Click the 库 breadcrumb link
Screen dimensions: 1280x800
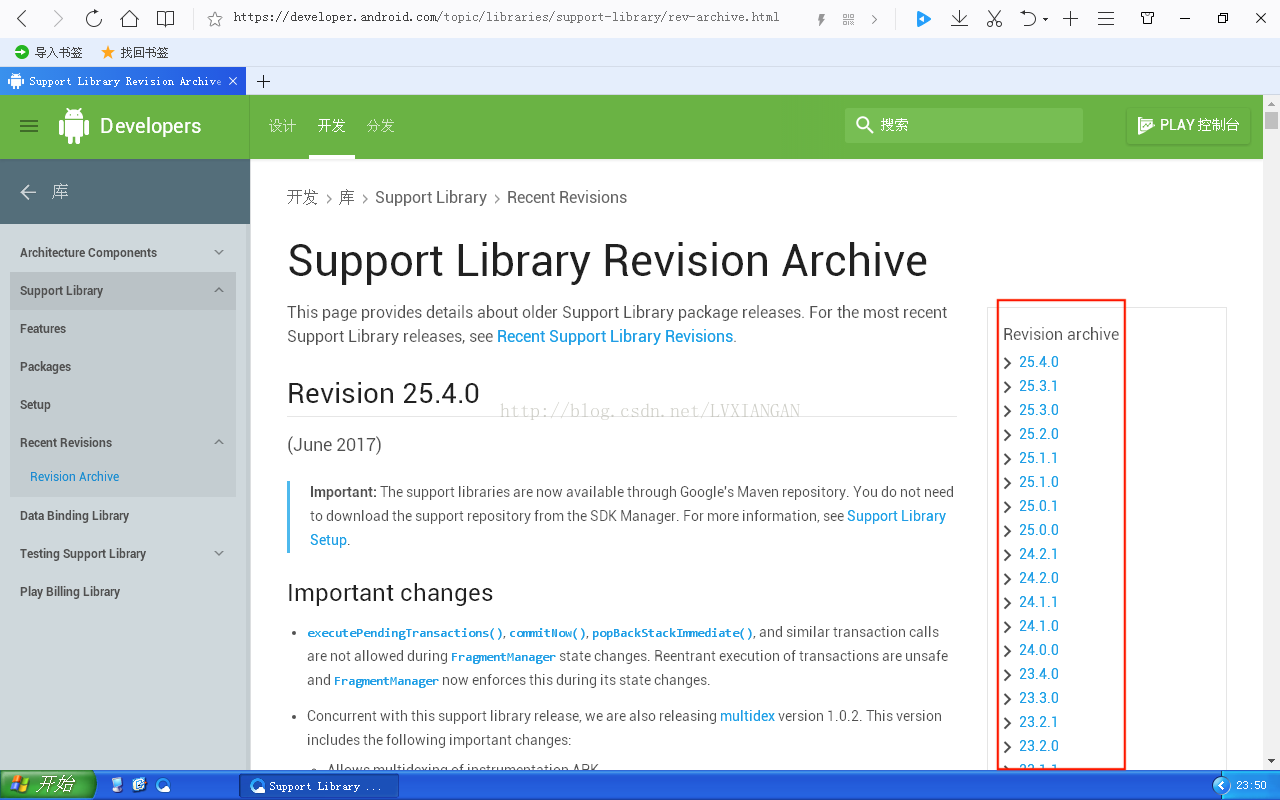(346, 198)
